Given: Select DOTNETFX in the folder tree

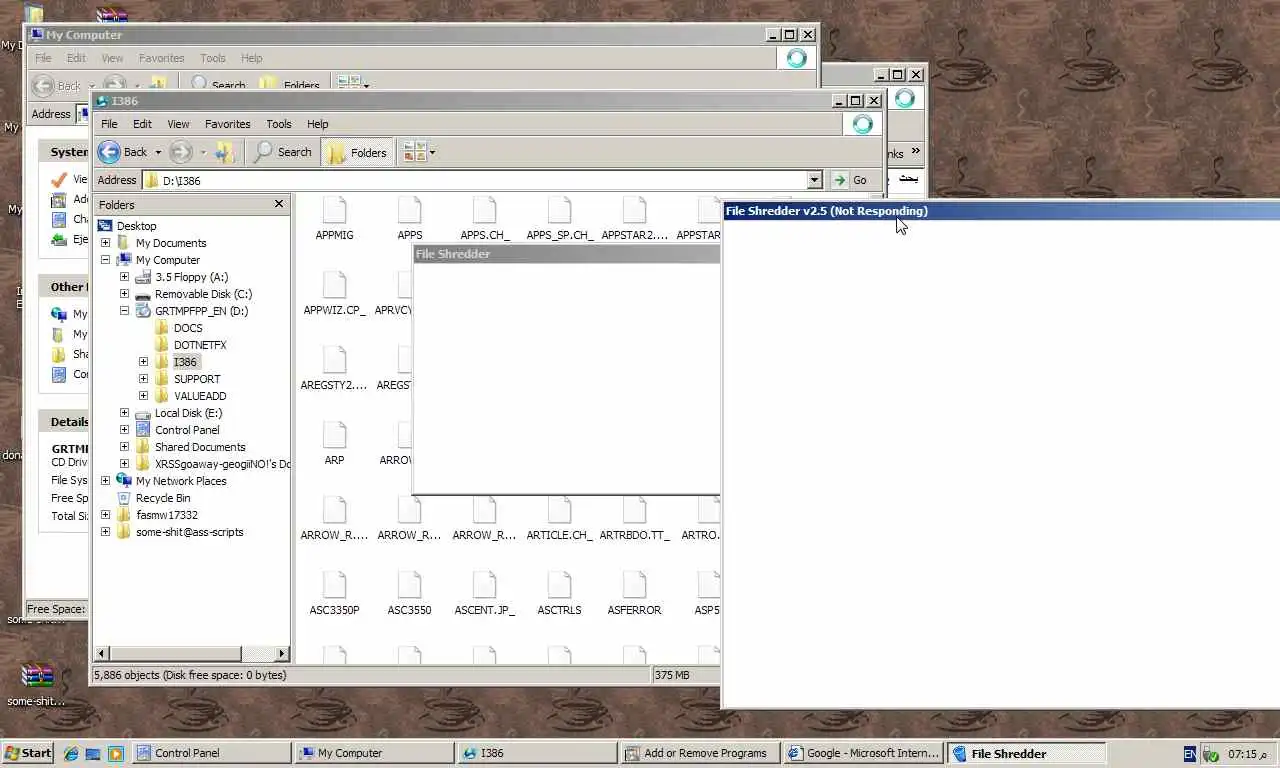Looking at the screenshot, I should pyautogui.click(x=200, y=345).
